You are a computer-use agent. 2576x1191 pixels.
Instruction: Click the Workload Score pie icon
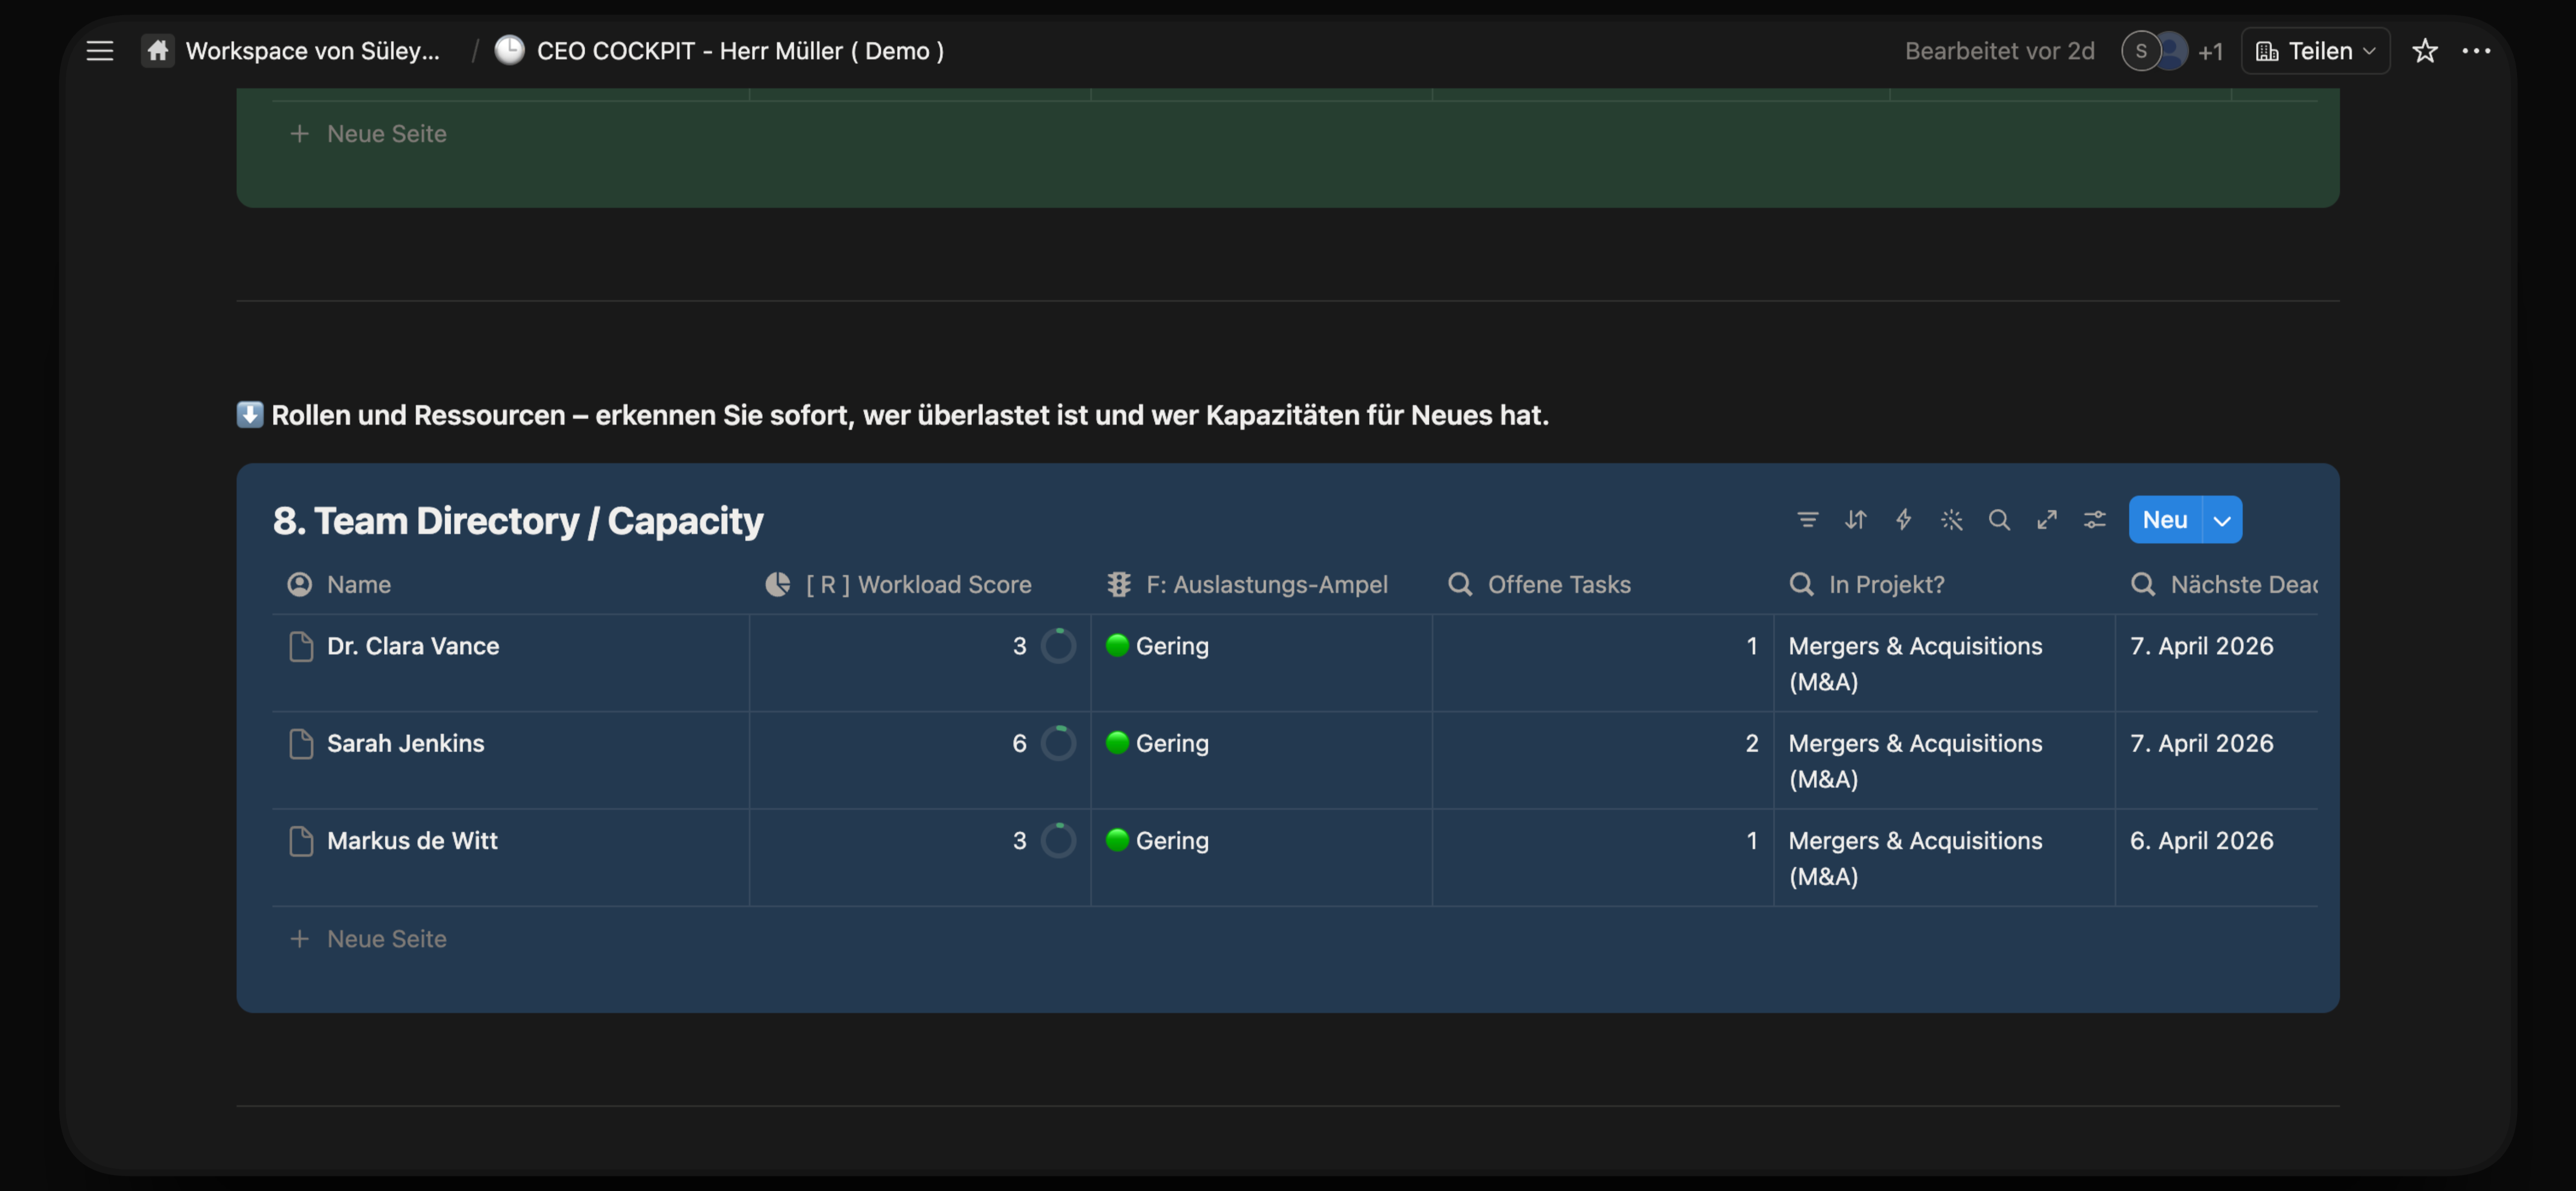[x=777, y=585]
